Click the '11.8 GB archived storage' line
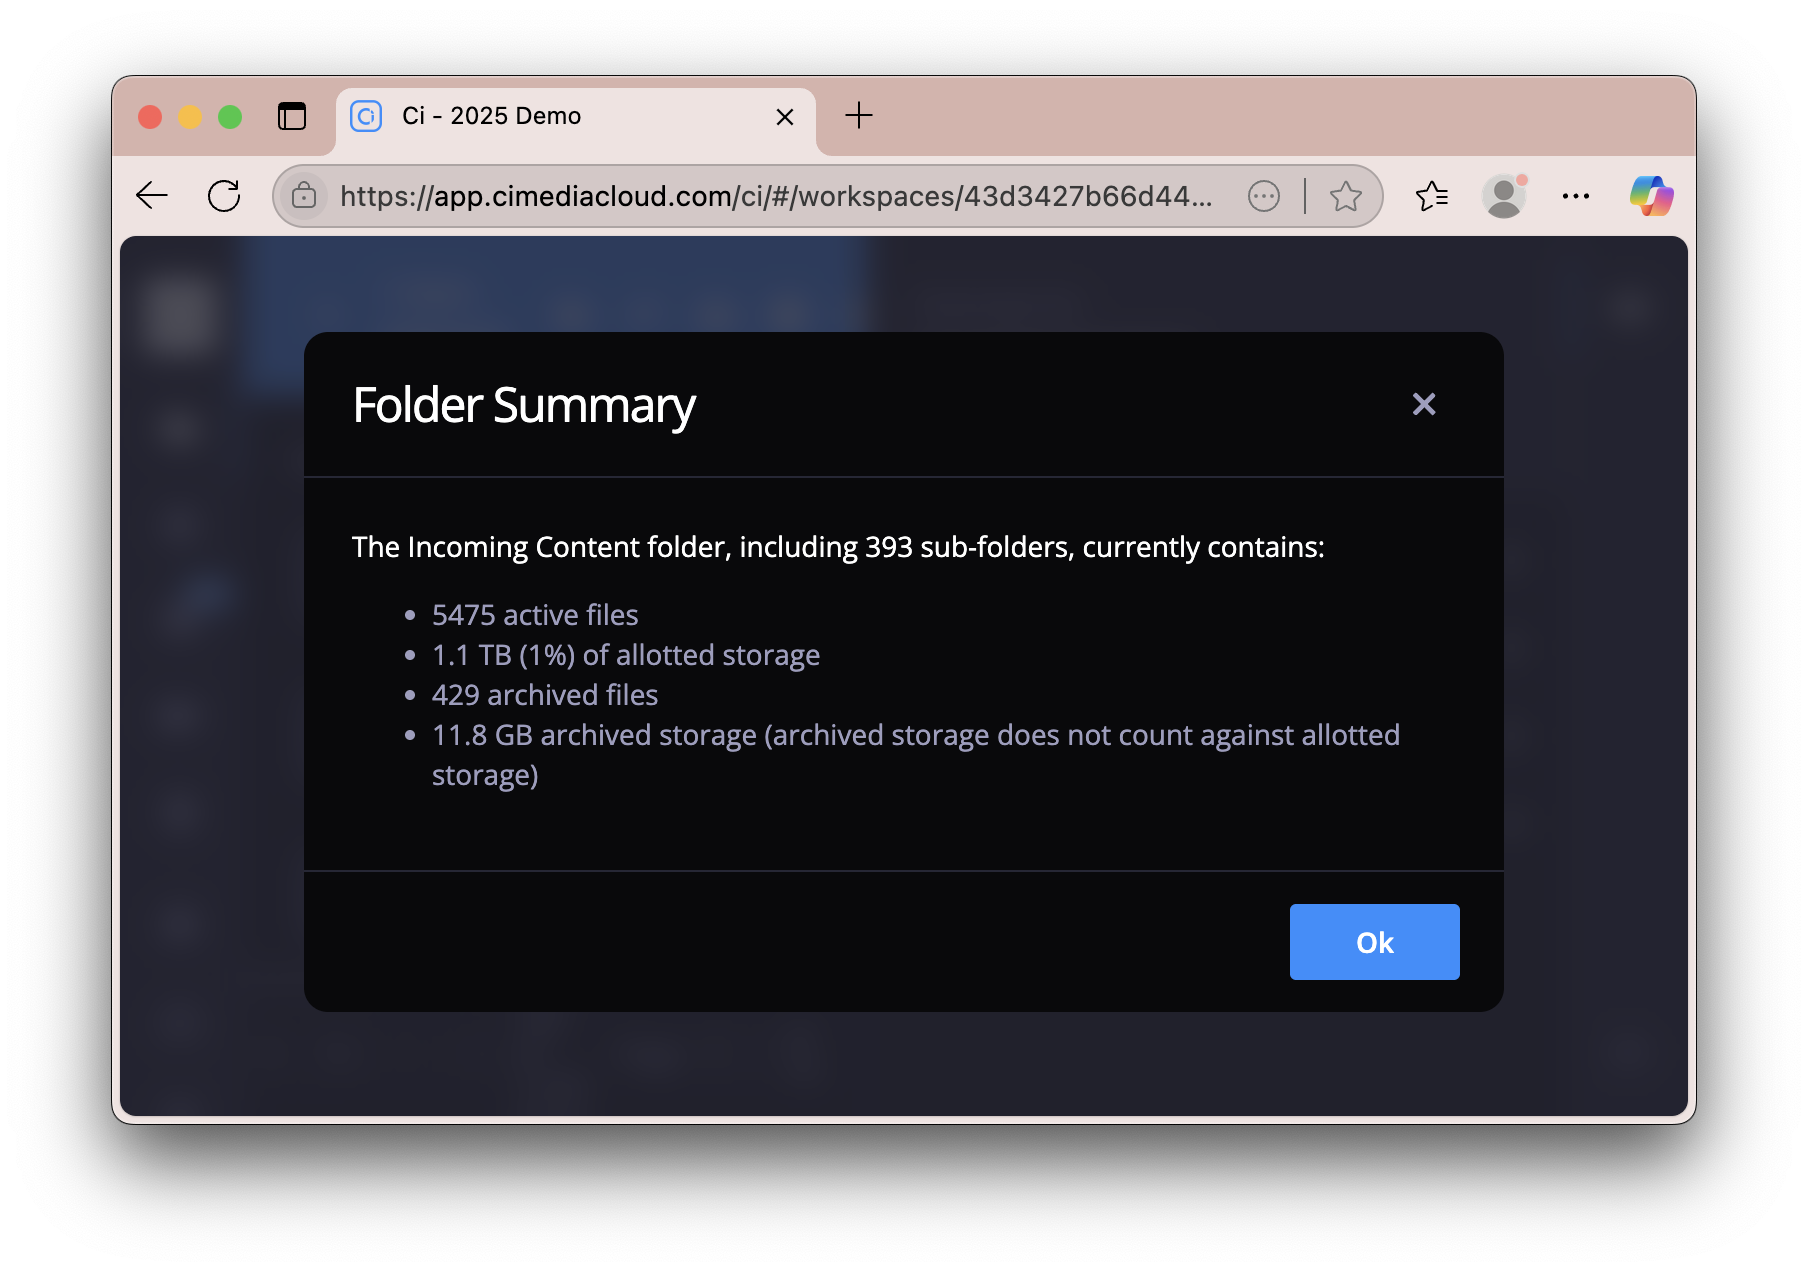1808x1272 pixels. pyautogui.click(x=916, y=755)
